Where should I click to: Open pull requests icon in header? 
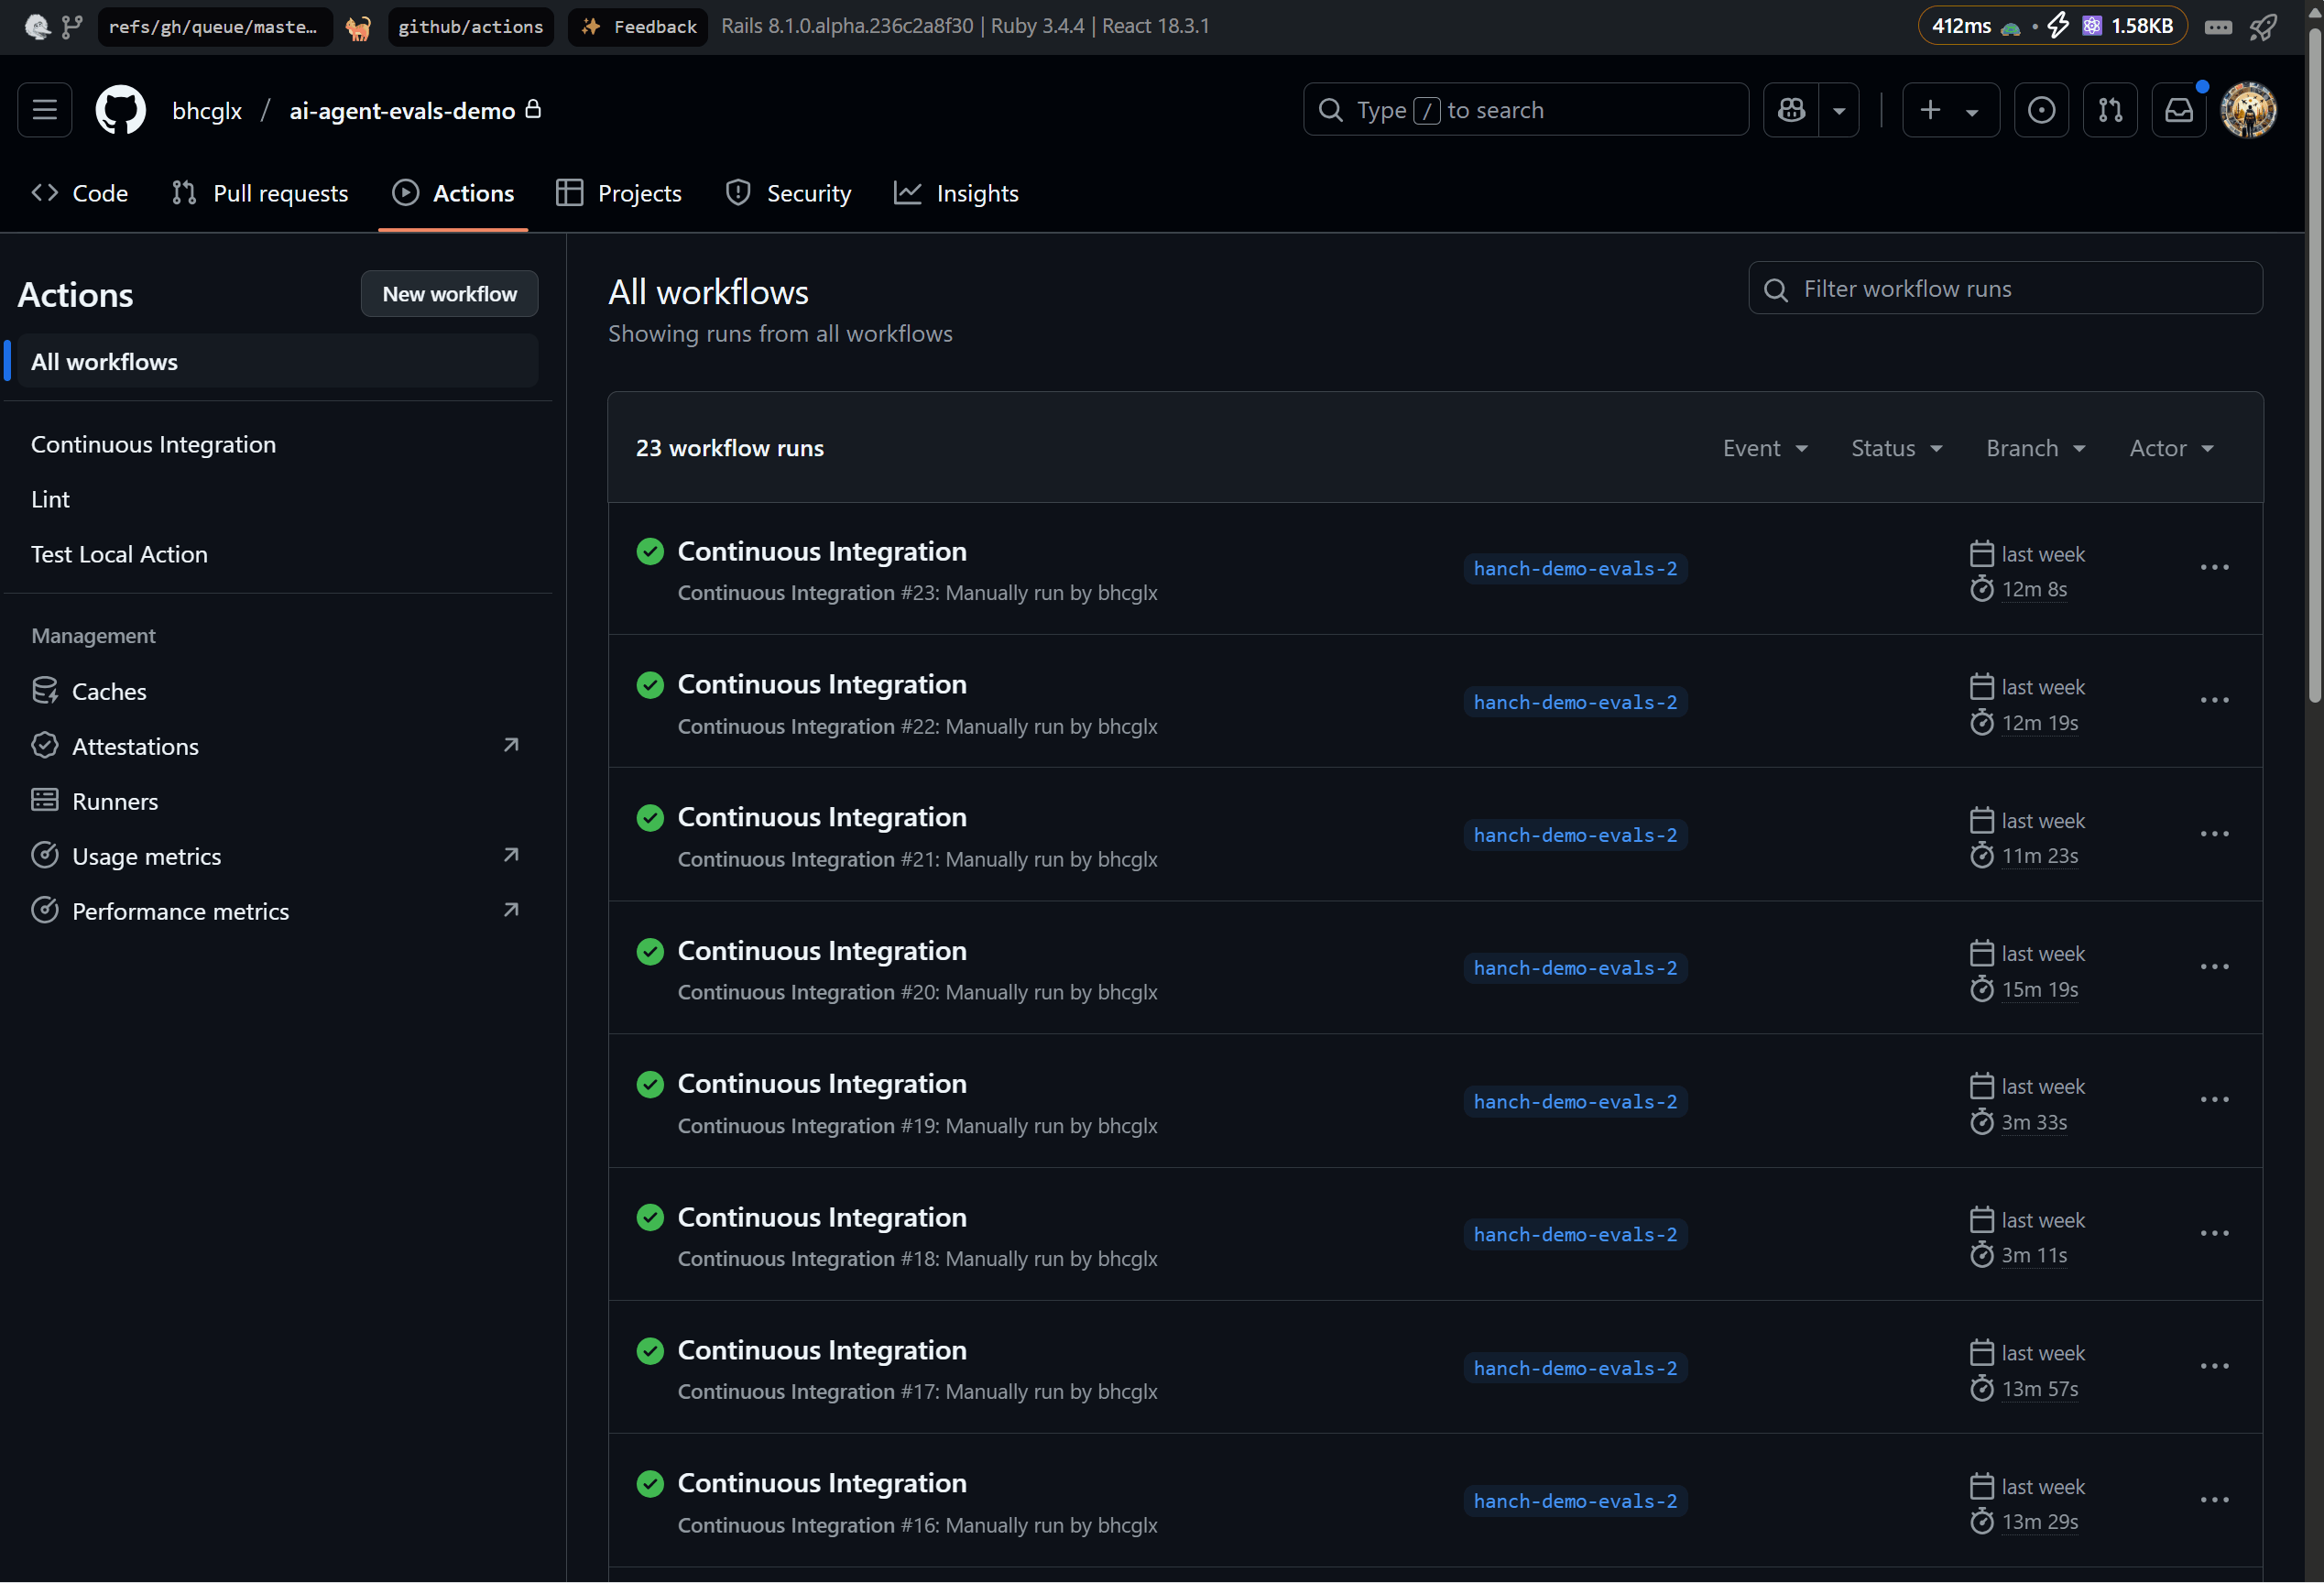tap(2110, 110)
